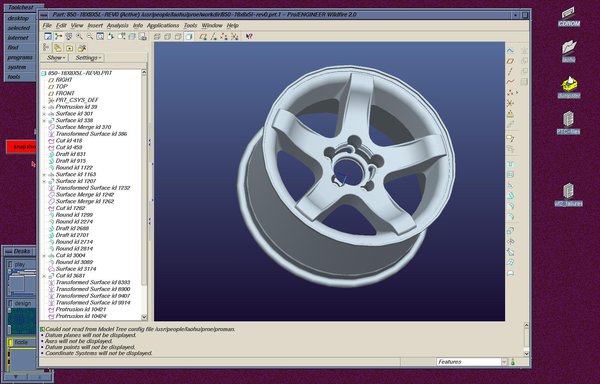
Task: Toggle Datum Planes display icon
Action: pyautogui.click(x=203, y=37)
